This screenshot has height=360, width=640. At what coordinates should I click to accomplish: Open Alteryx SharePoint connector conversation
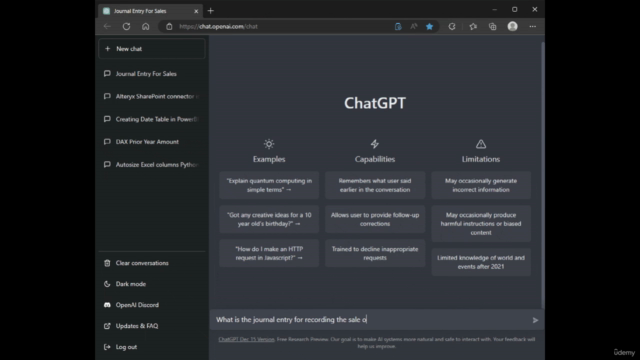coord(152,96)
